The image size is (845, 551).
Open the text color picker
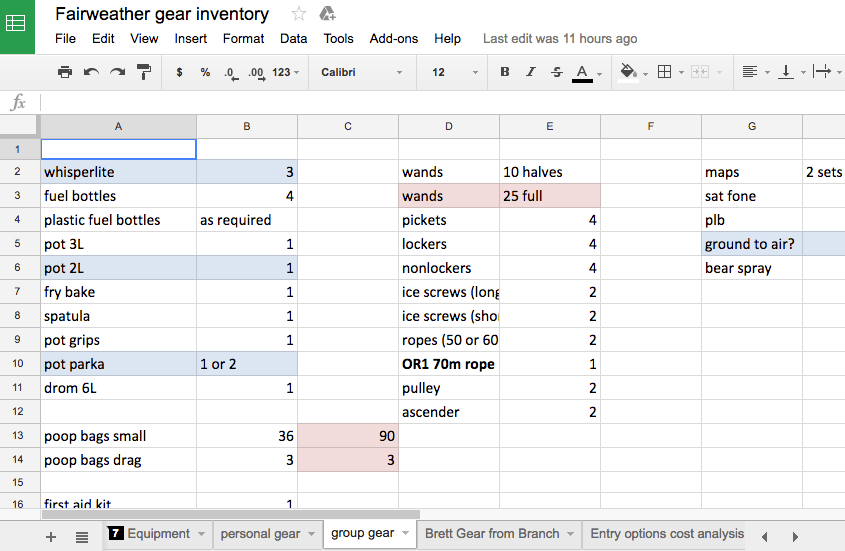coord(582,73)
